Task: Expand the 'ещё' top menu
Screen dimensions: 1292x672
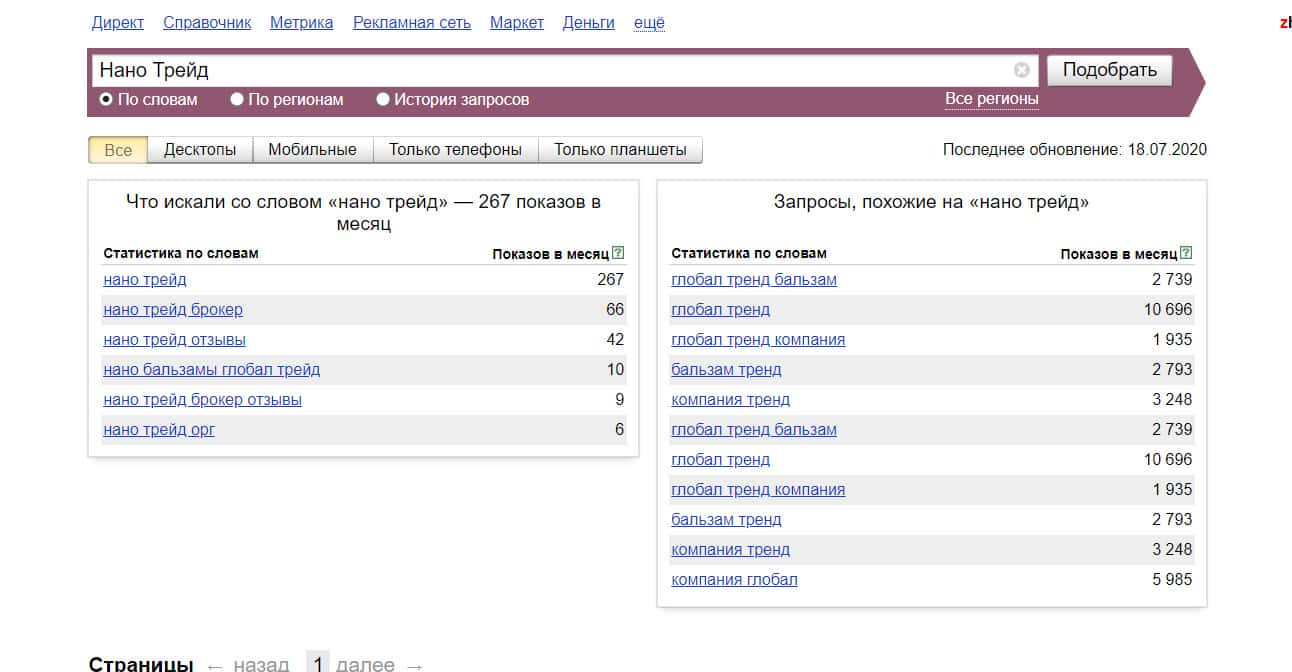Action: (x=649, y=22)
